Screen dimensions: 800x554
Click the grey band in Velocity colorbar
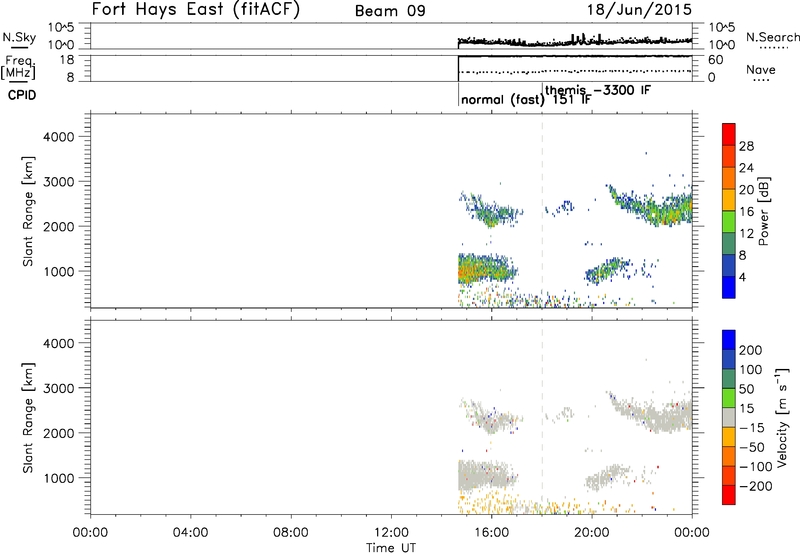(729, 417)
